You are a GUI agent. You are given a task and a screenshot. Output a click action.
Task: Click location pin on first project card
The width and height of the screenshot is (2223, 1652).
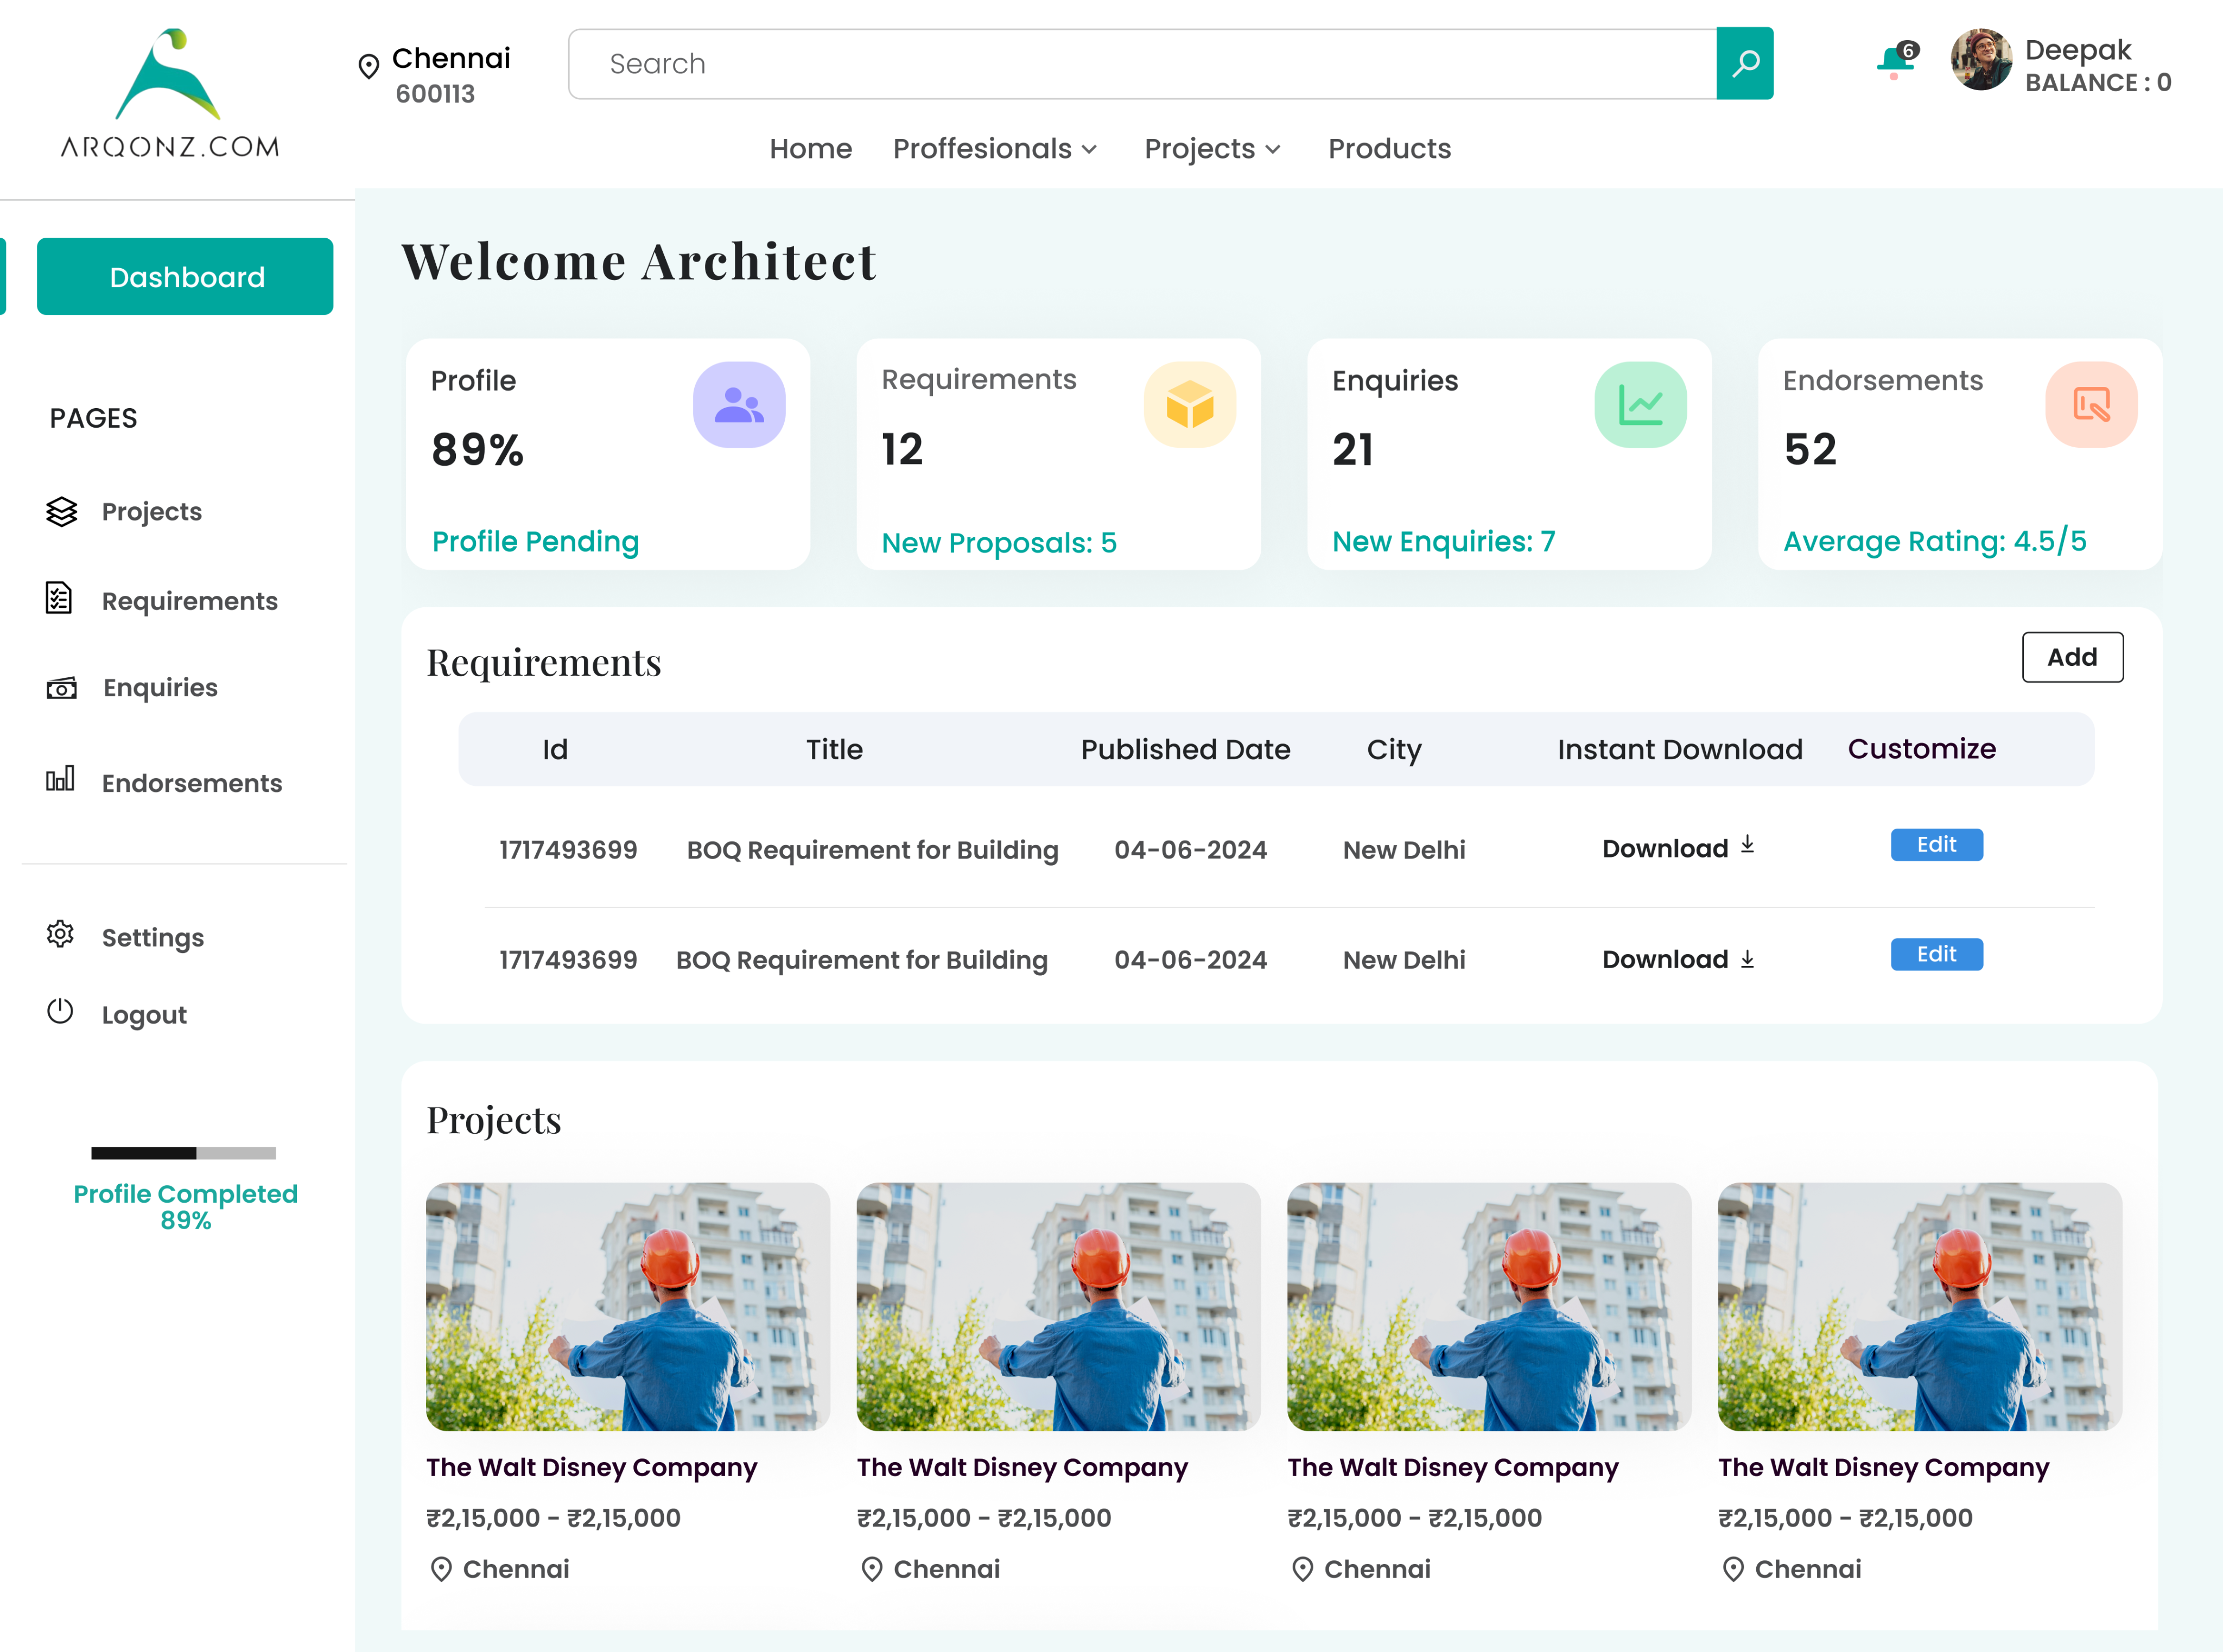pos(441,1569)
